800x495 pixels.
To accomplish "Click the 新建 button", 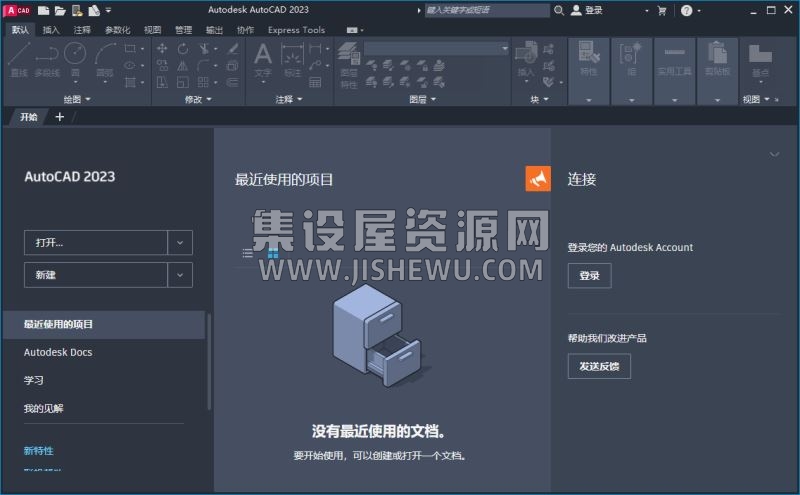I will (x=96, y=275).
